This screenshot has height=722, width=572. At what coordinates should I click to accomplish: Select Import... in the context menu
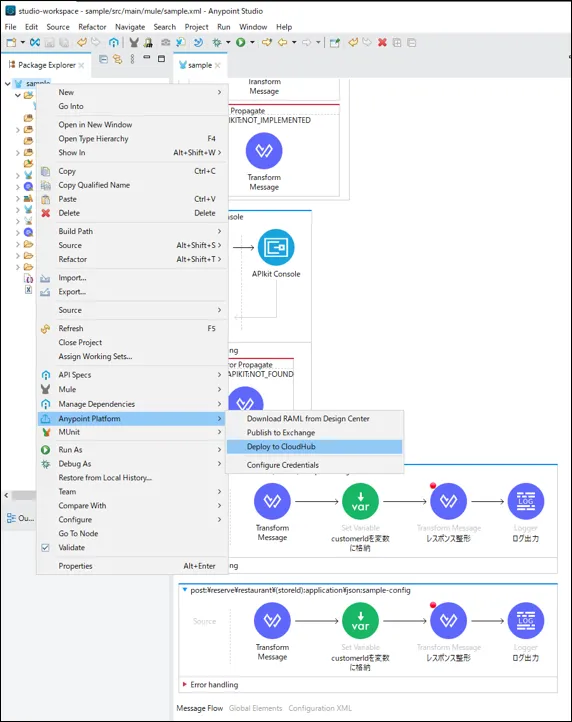133,278
